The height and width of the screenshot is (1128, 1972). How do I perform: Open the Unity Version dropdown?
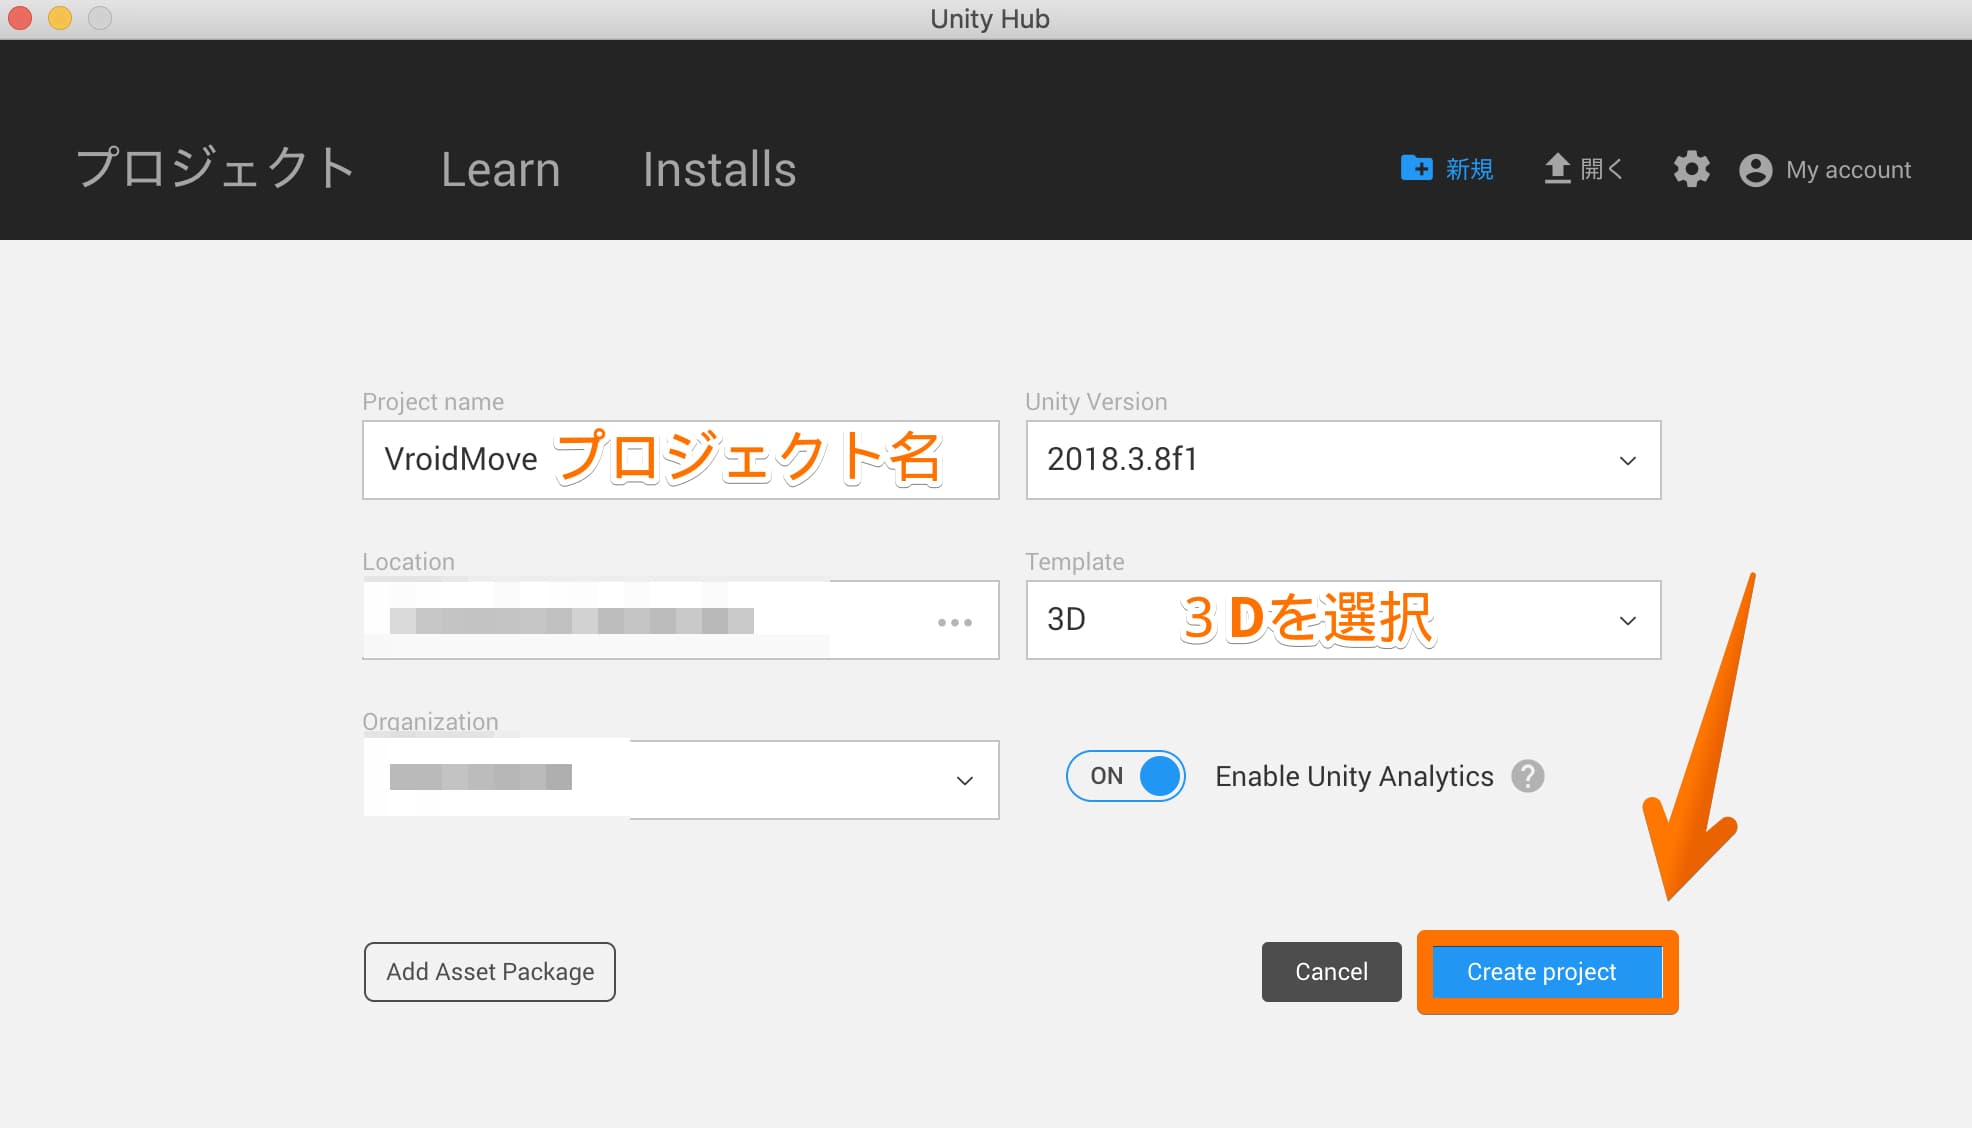[1343, 460]
